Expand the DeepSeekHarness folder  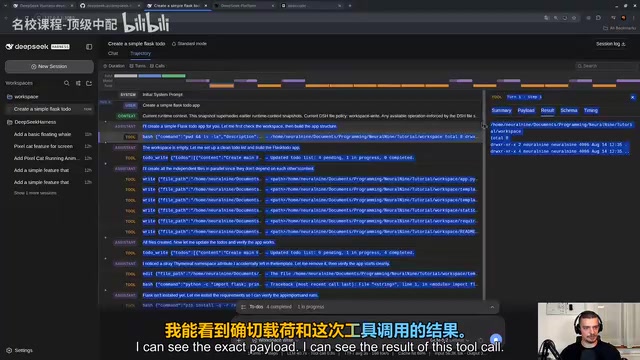point(35,122)
